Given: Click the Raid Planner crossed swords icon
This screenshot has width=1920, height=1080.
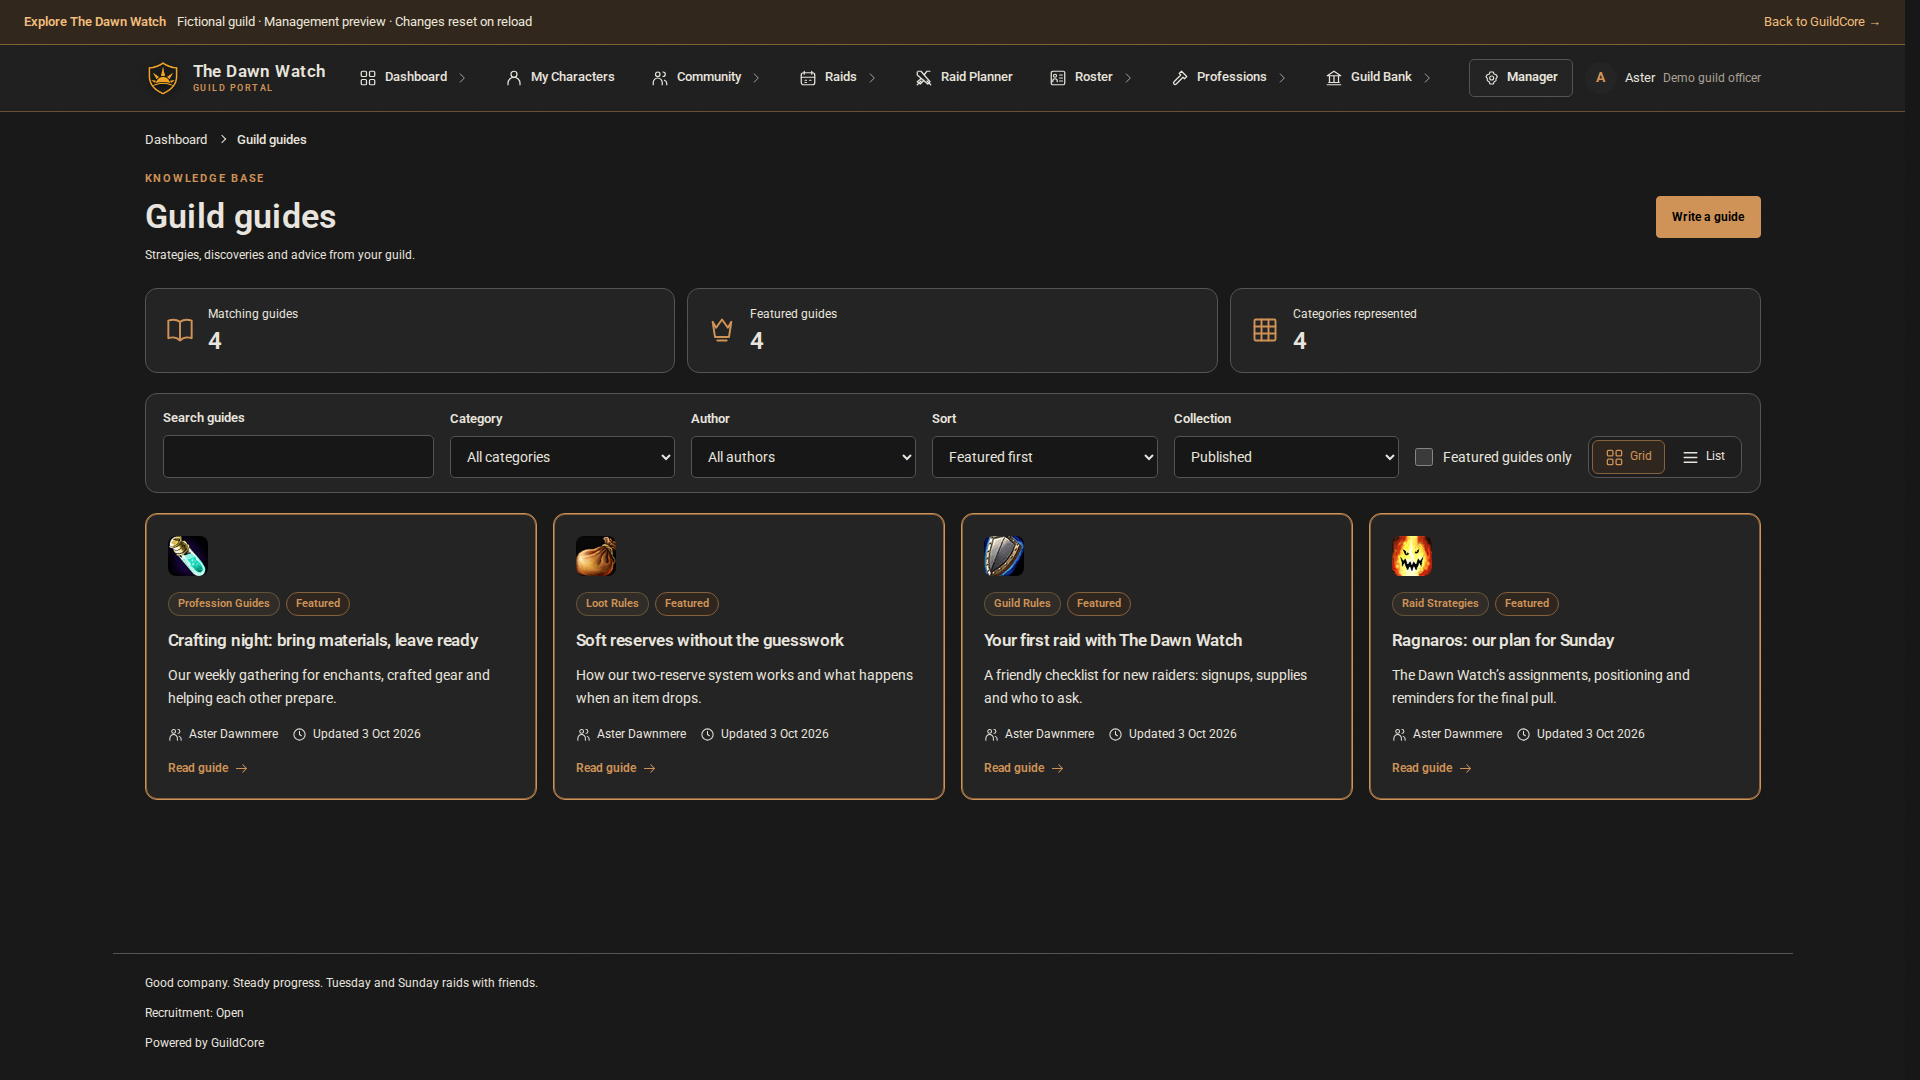Looking at the screenshot, I should tap(924, 78).
